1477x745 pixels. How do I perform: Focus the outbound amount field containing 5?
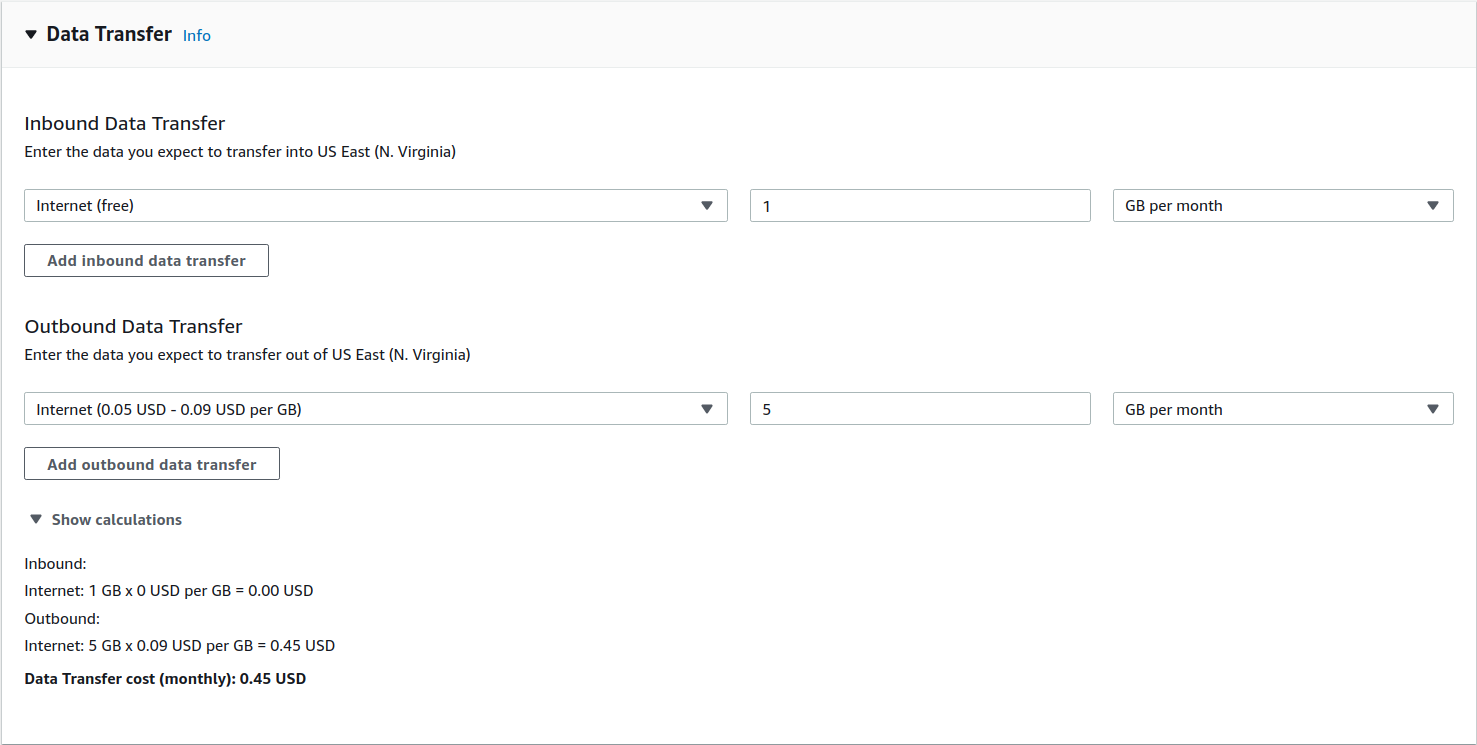point(920,409)
